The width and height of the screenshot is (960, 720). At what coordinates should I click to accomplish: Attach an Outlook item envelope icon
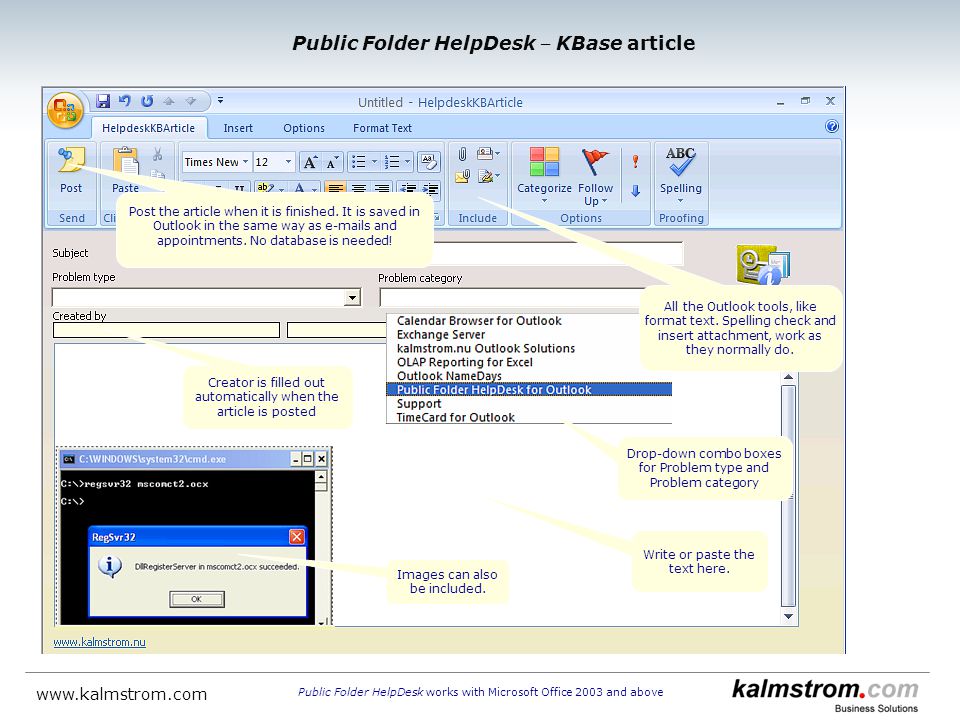coord(463,177)
